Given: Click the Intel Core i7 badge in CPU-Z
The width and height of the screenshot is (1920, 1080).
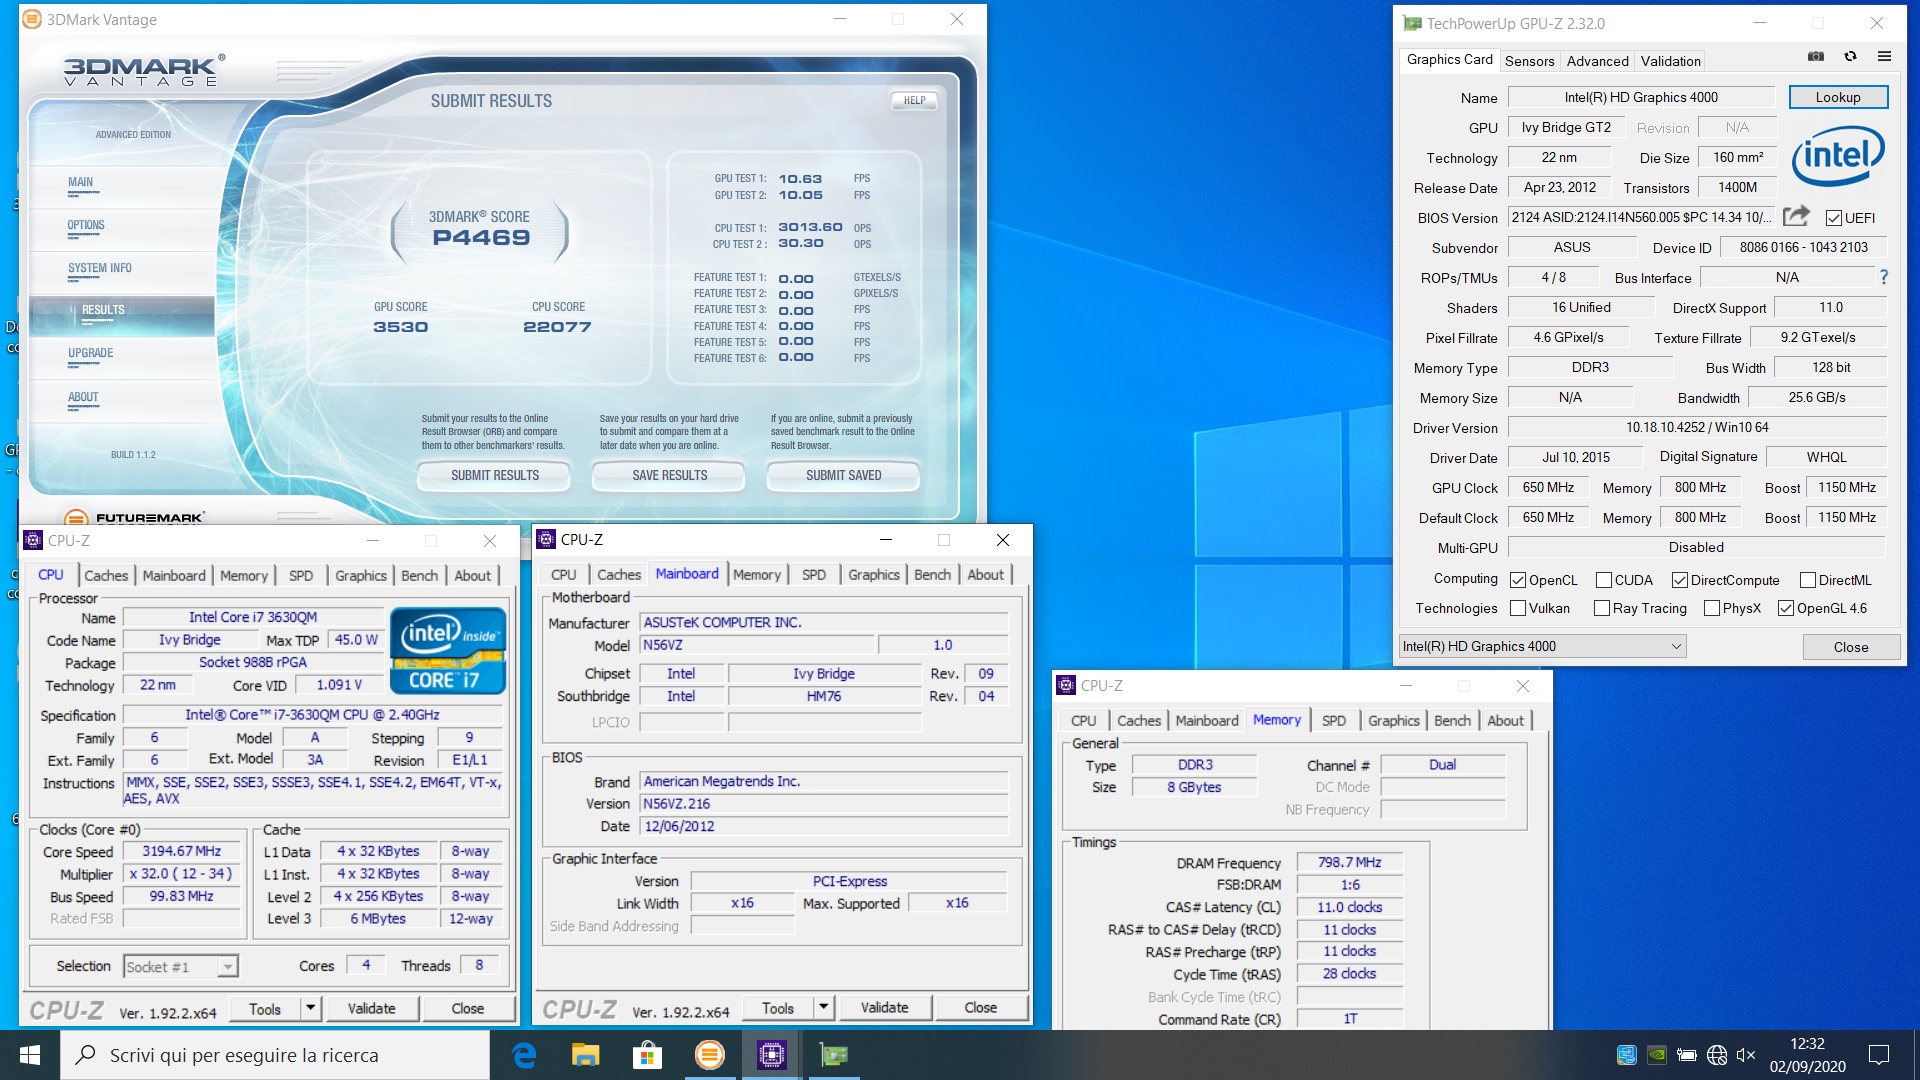Looking at the screenshot, I should click(448, 650).
